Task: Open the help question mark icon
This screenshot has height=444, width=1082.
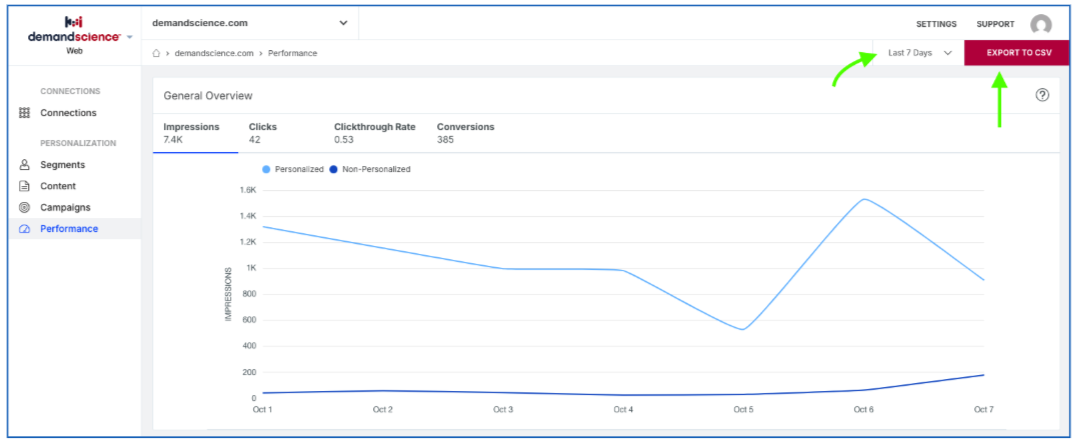Action: tap(1042, 95)
